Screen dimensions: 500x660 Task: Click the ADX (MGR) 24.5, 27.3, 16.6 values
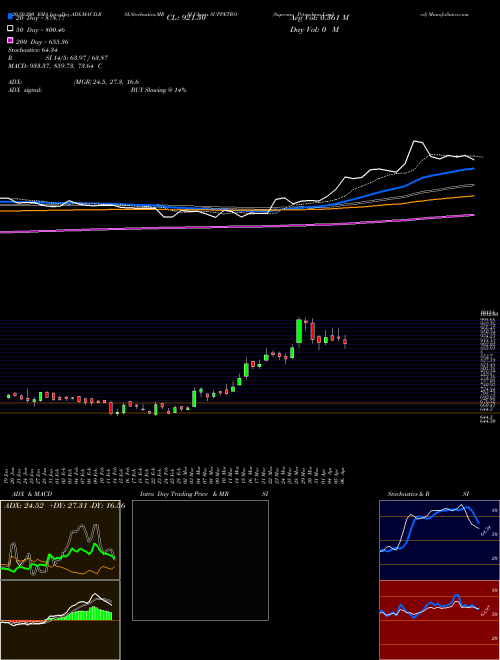[106, 82]
